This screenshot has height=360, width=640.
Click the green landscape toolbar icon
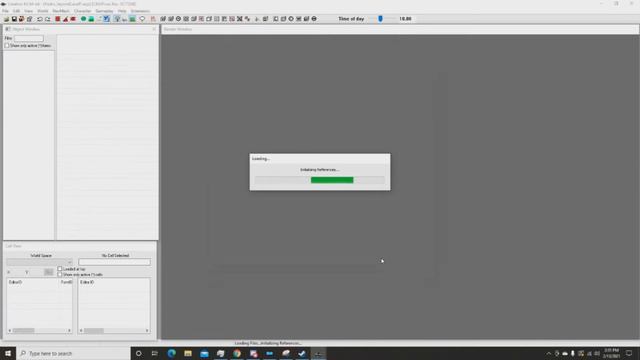point(91,19)
